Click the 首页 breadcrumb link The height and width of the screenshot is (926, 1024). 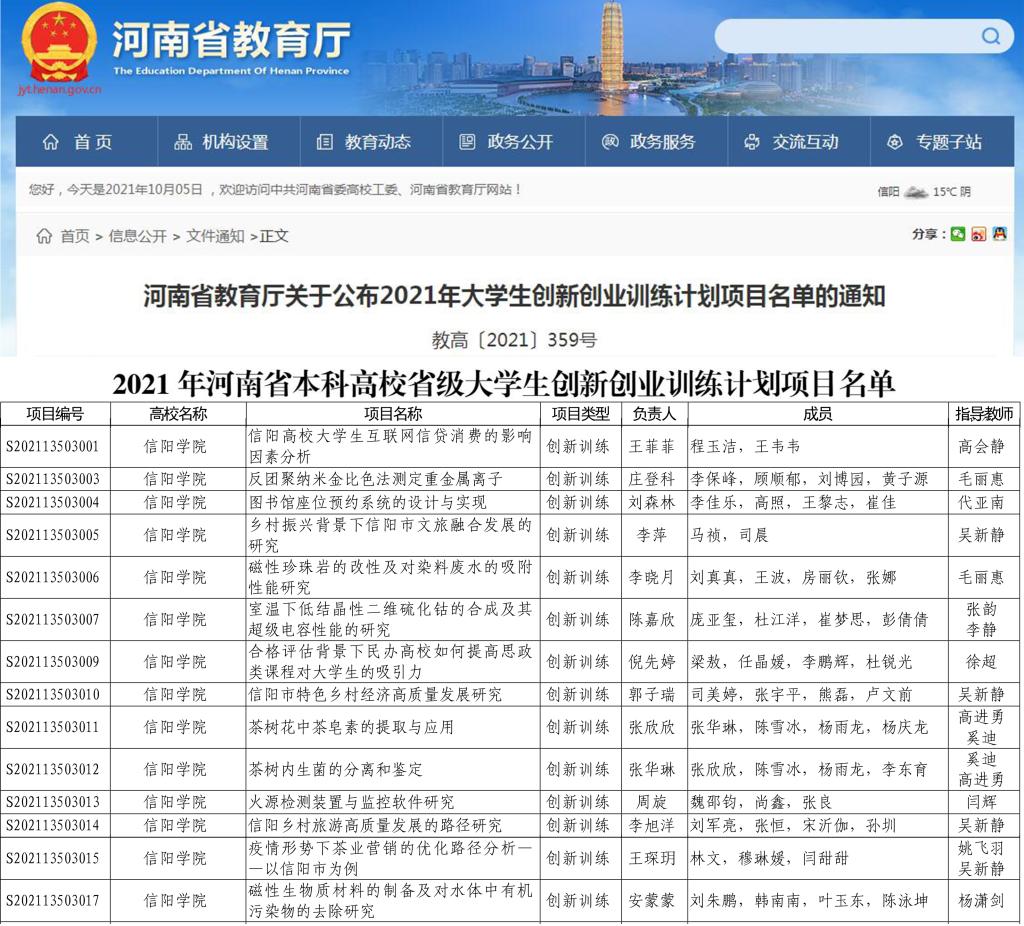coord(75,236)
